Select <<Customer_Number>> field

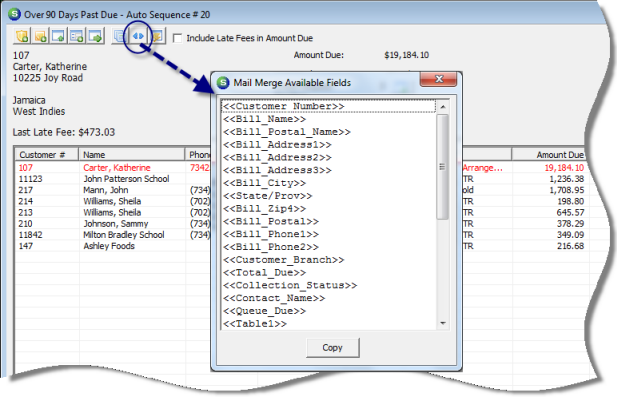(329, 106)
